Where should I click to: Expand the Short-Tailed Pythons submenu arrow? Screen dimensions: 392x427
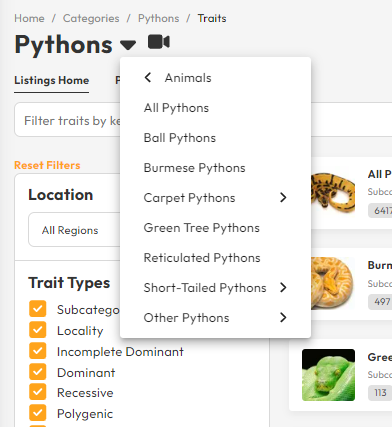(283, 287)
